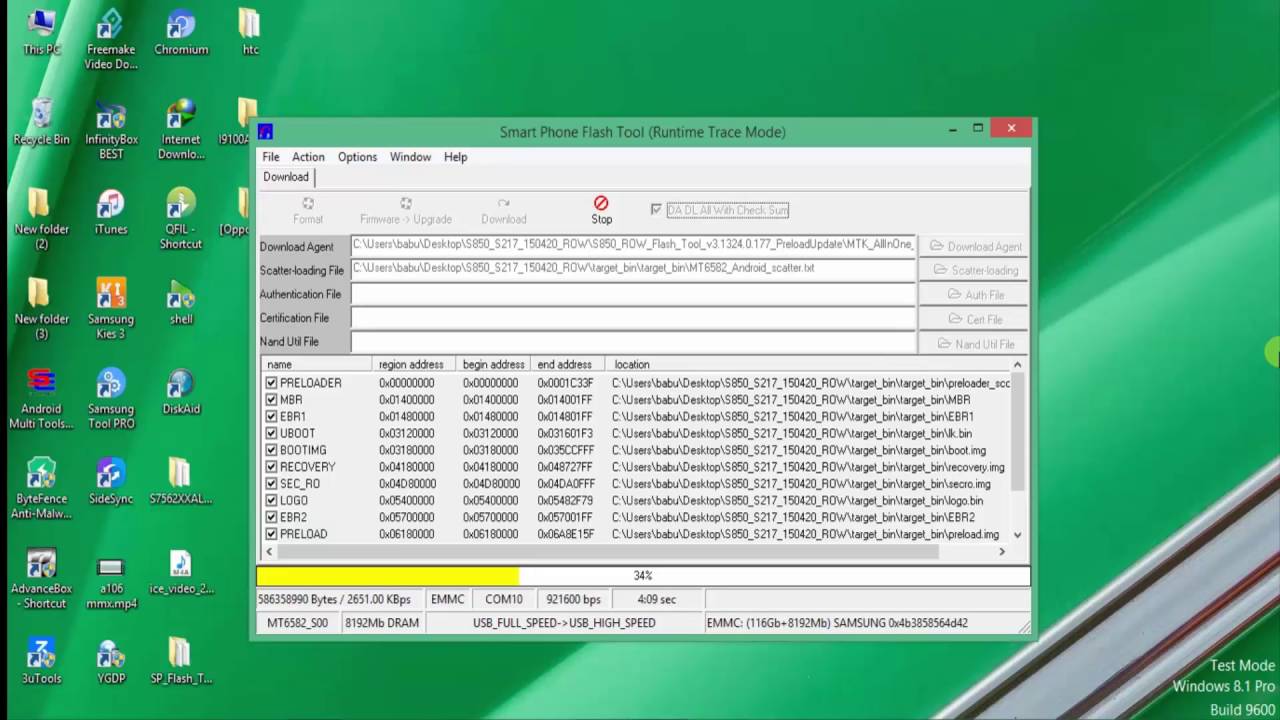This screenshot has height=720, width=1280.
Task: Click the Cert File button
Action: click(974, 319)
